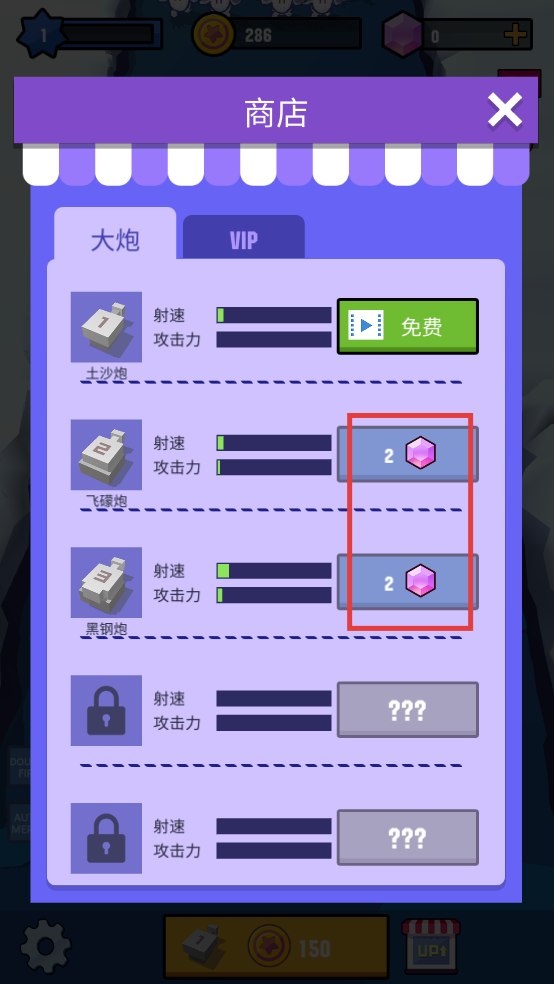Click the gold coin counter showing 286
The height and width of the screenshot is (984, 554).
[277, 34]
